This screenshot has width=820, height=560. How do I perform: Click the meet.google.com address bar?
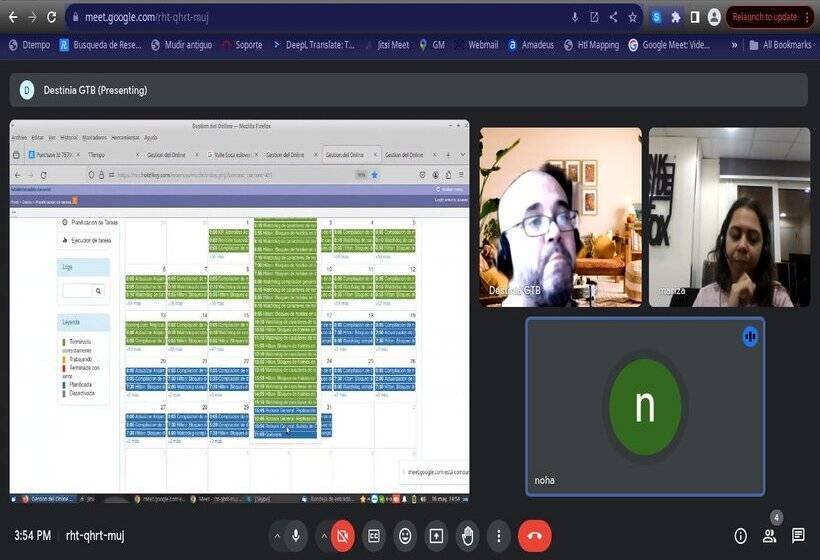pyautogui.click(x=300, y=17)
